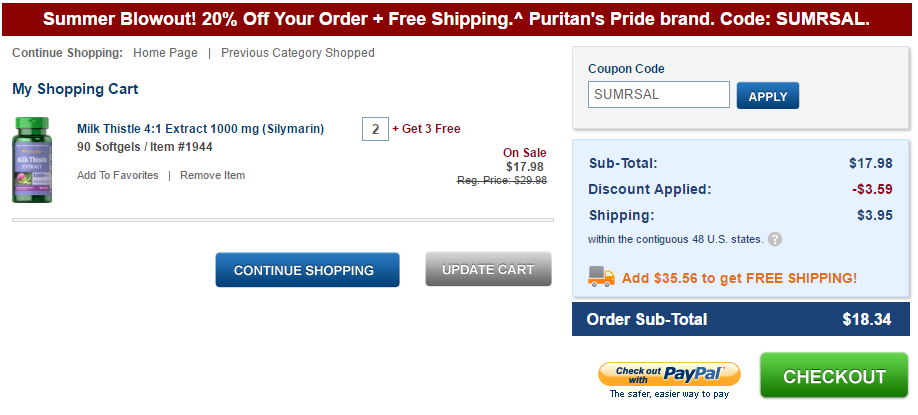Click the 90 Softgels item number line
918x415 pixels.
click(x=145, y=147)
